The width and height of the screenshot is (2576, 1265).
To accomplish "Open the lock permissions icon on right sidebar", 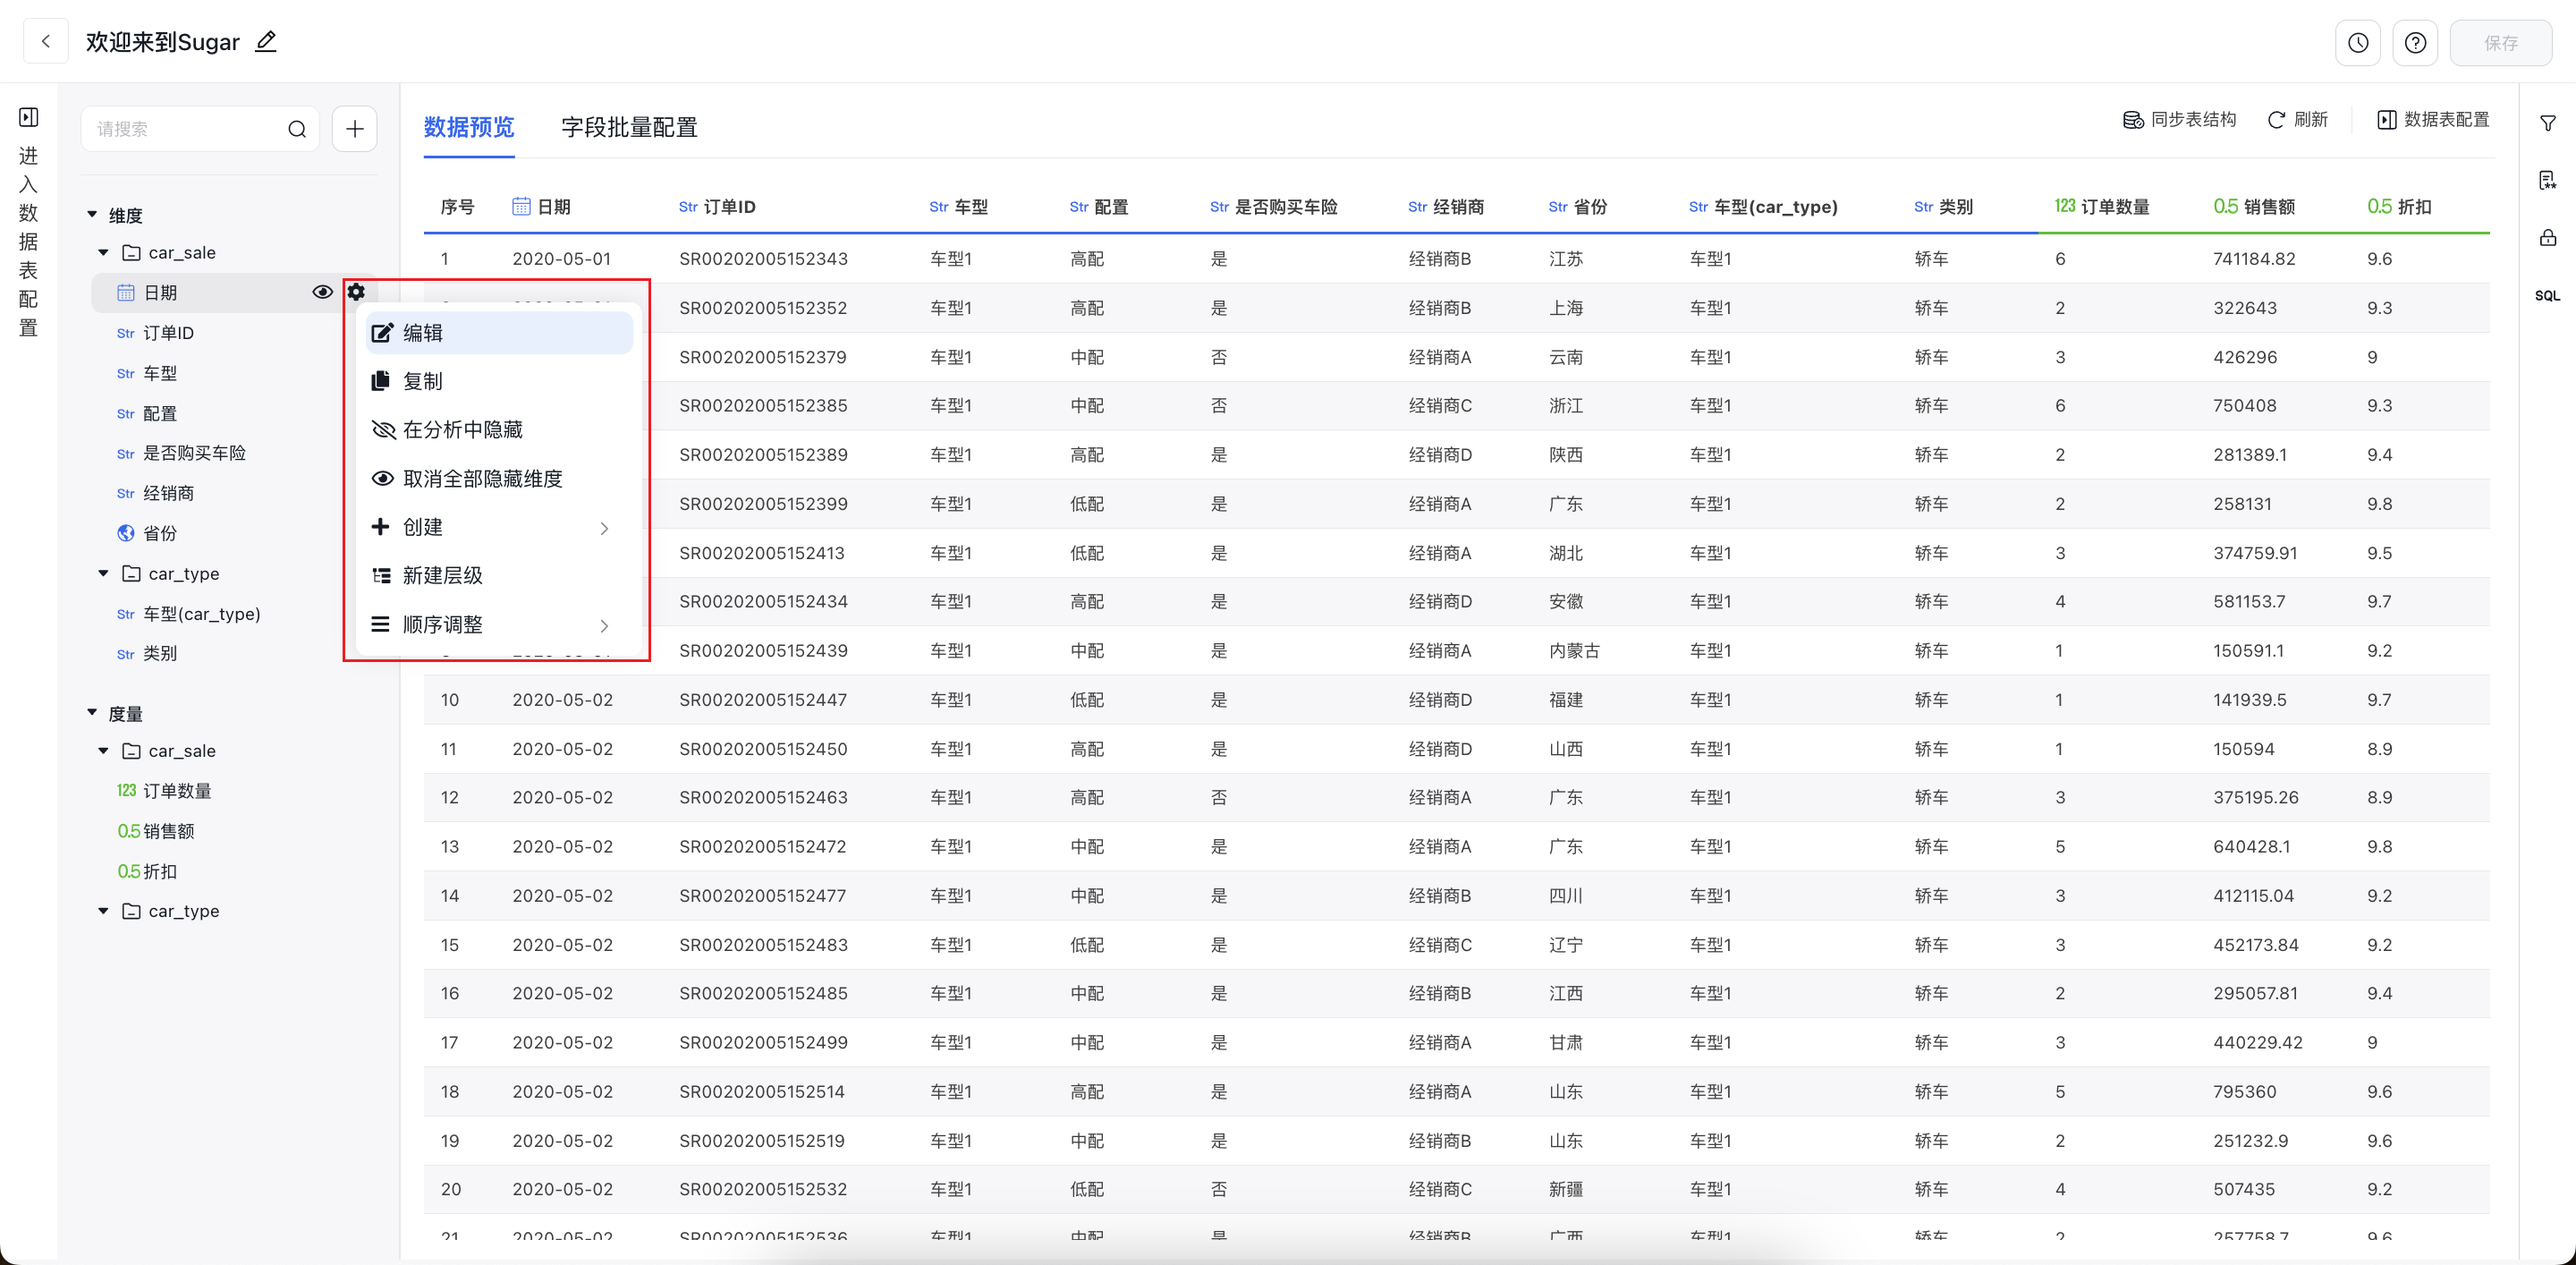I will click(x=2547, y=237).
